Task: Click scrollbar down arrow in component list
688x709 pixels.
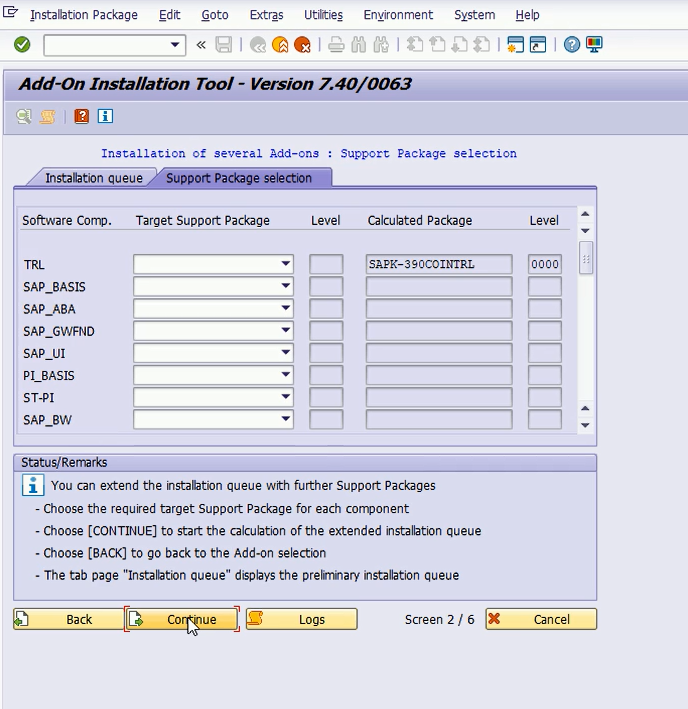Action: pos(585,425)
